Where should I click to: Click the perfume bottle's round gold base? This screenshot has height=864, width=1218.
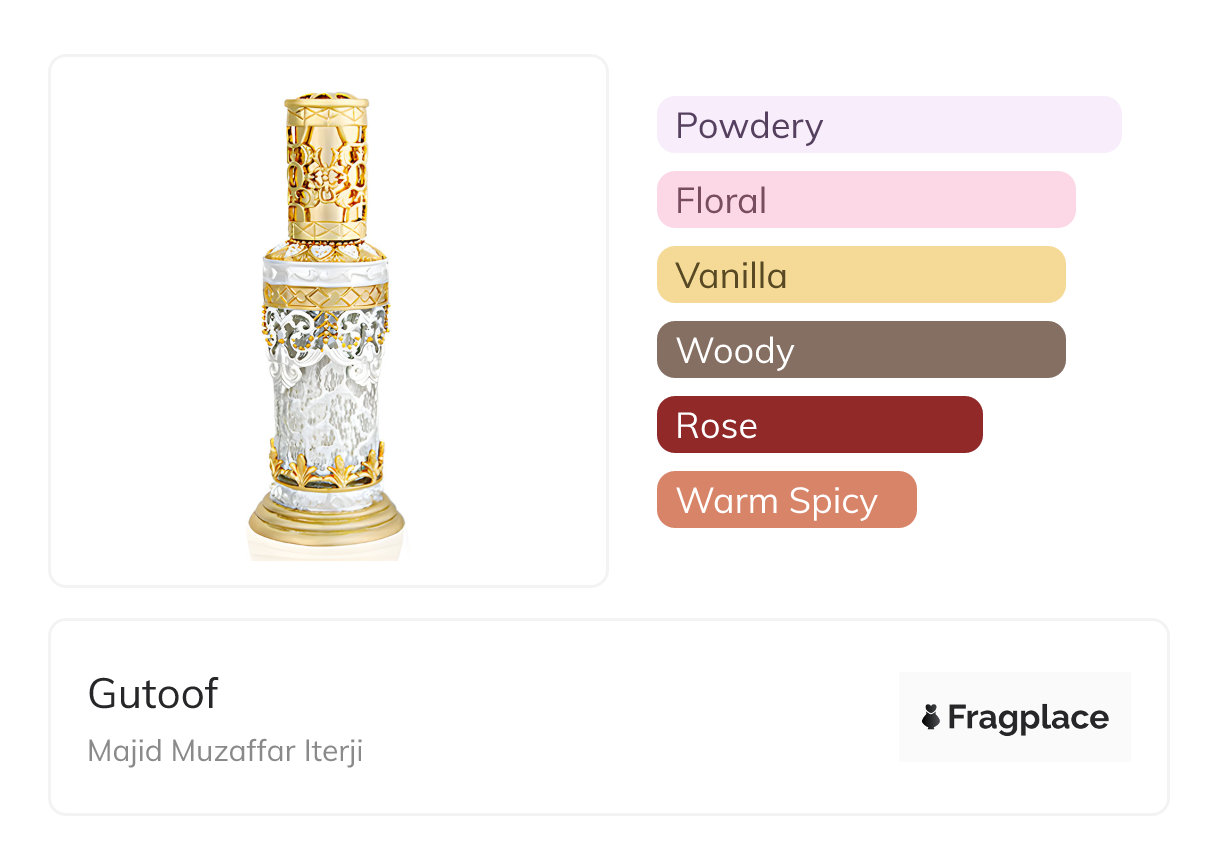pos(327,518)
